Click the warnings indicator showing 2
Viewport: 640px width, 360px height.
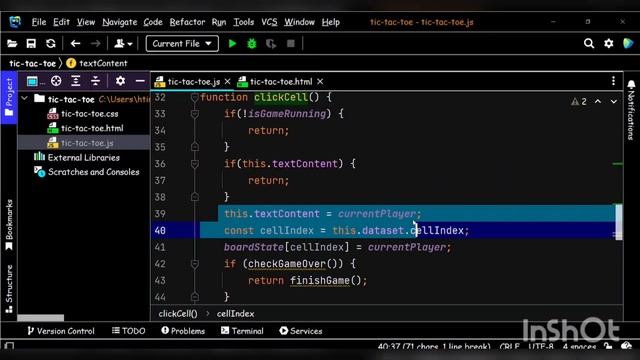pyautogui.click(x=579, y=102)
